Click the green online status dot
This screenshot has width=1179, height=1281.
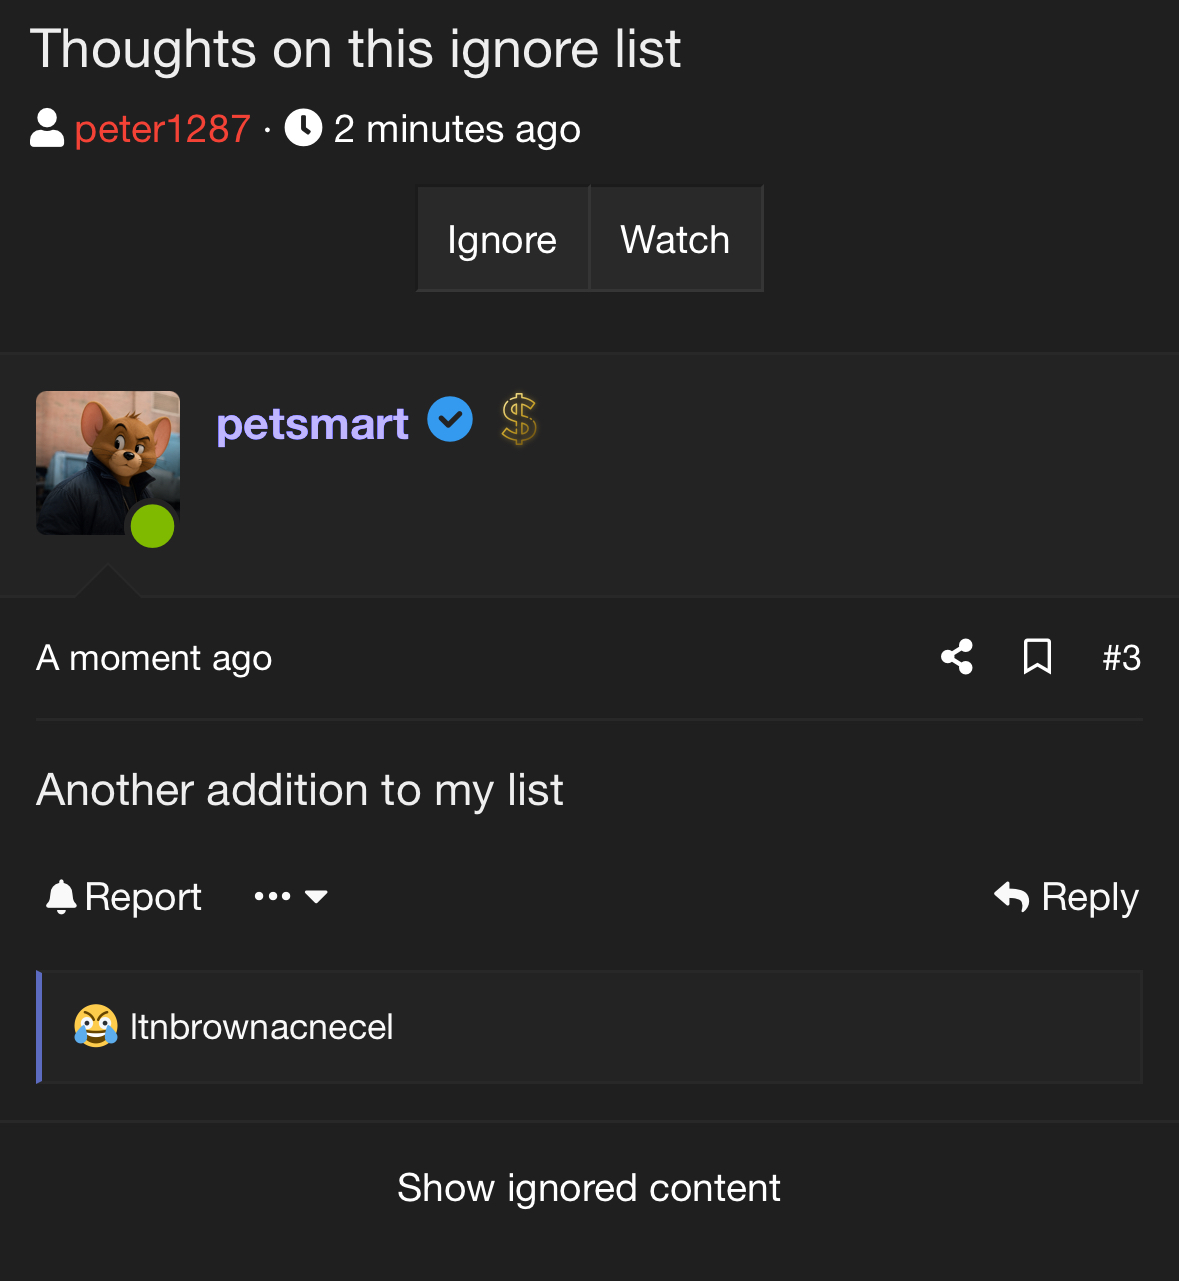(153, 526)
